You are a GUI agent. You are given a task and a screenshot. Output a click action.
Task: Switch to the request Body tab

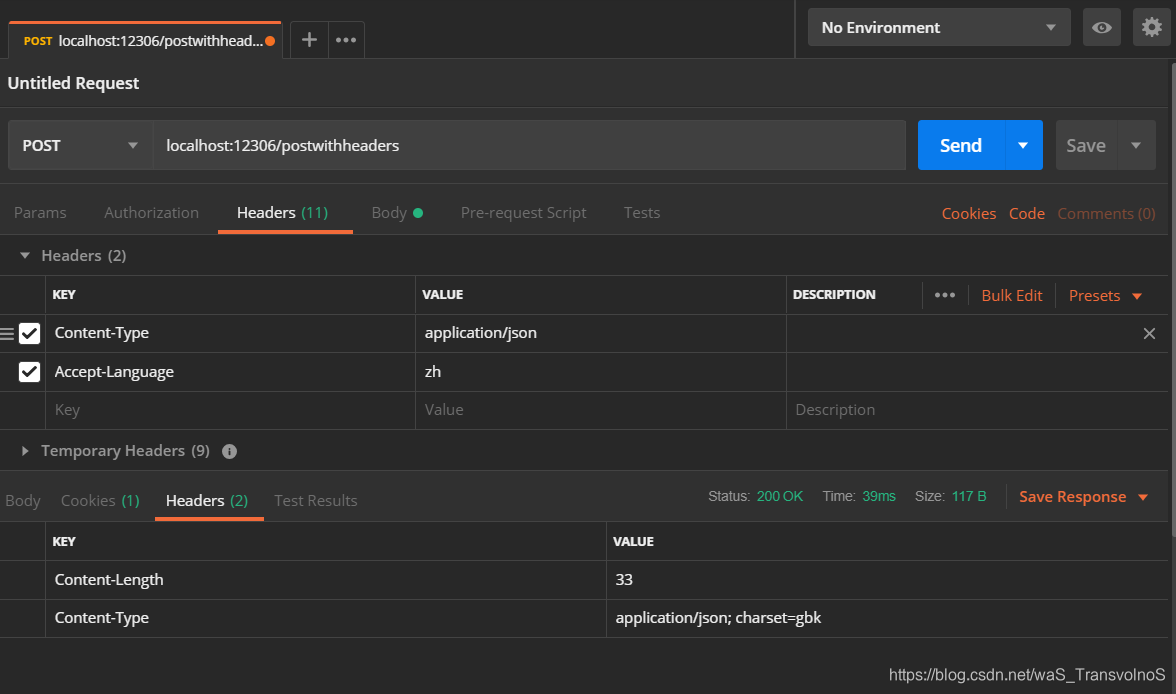(397, 213)
